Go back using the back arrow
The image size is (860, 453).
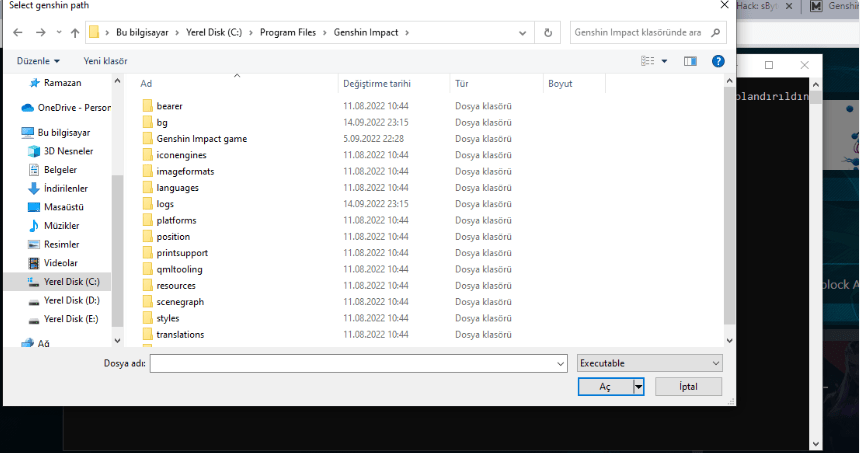pos(18,32)
